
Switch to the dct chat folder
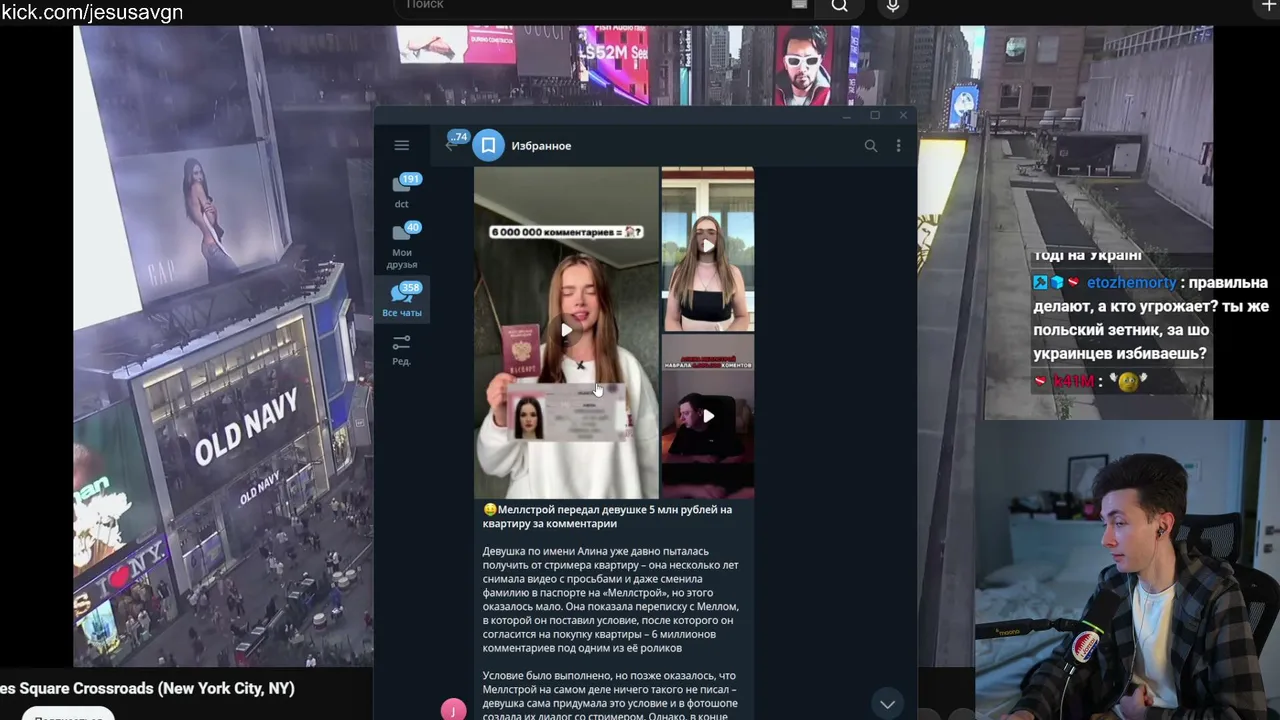[402, 190]
